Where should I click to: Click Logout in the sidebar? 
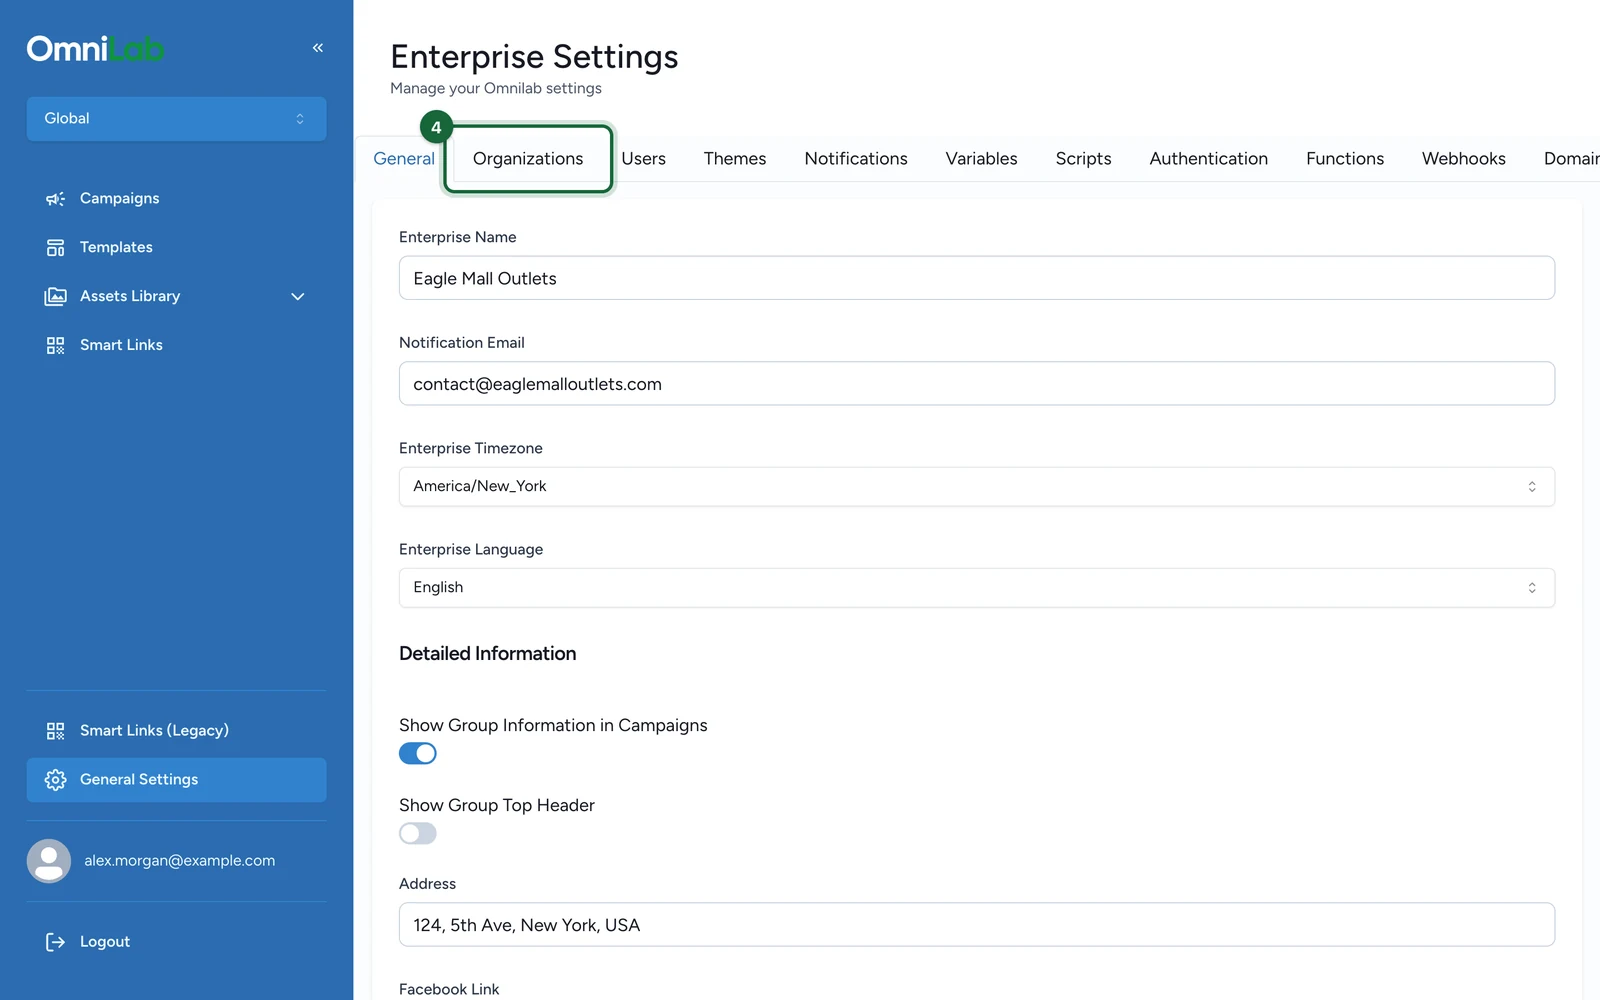pos(176,942)
